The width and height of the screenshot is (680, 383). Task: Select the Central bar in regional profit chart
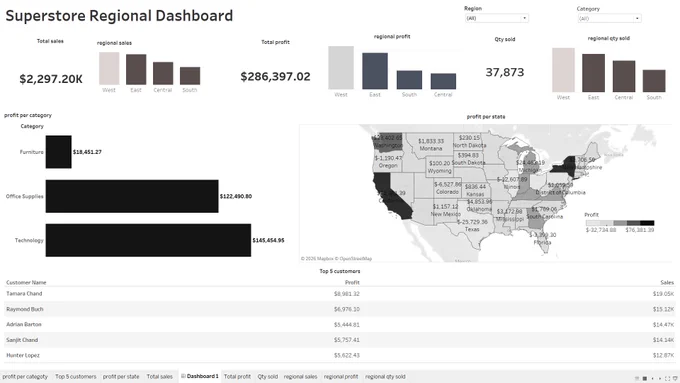[443, 81]
